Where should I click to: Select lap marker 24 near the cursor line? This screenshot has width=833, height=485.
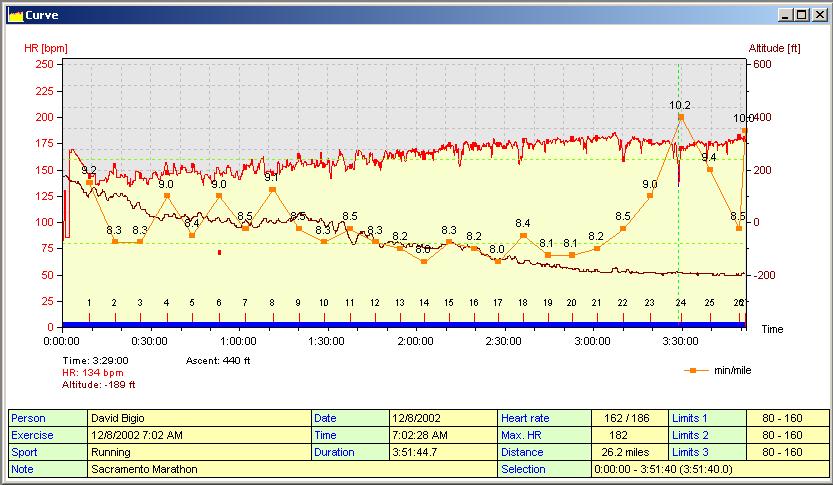[x=681, y=303]
